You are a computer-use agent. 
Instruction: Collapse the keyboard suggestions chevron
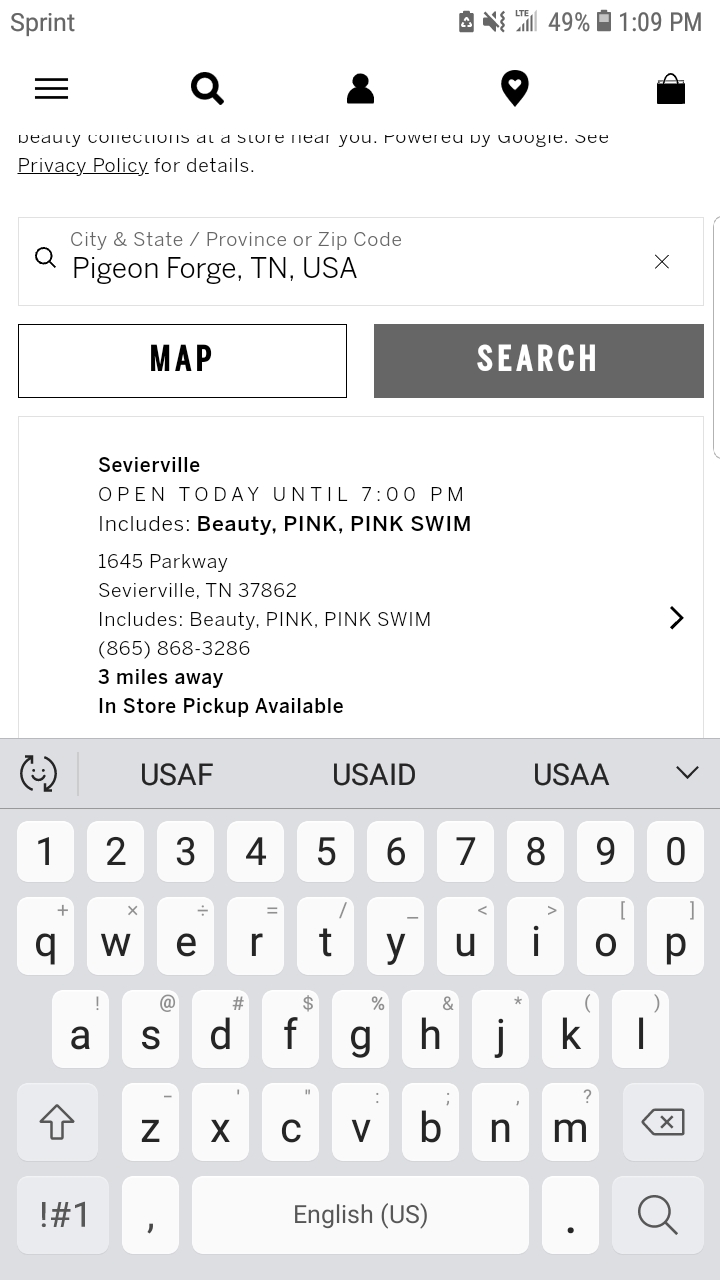point(687,773)
